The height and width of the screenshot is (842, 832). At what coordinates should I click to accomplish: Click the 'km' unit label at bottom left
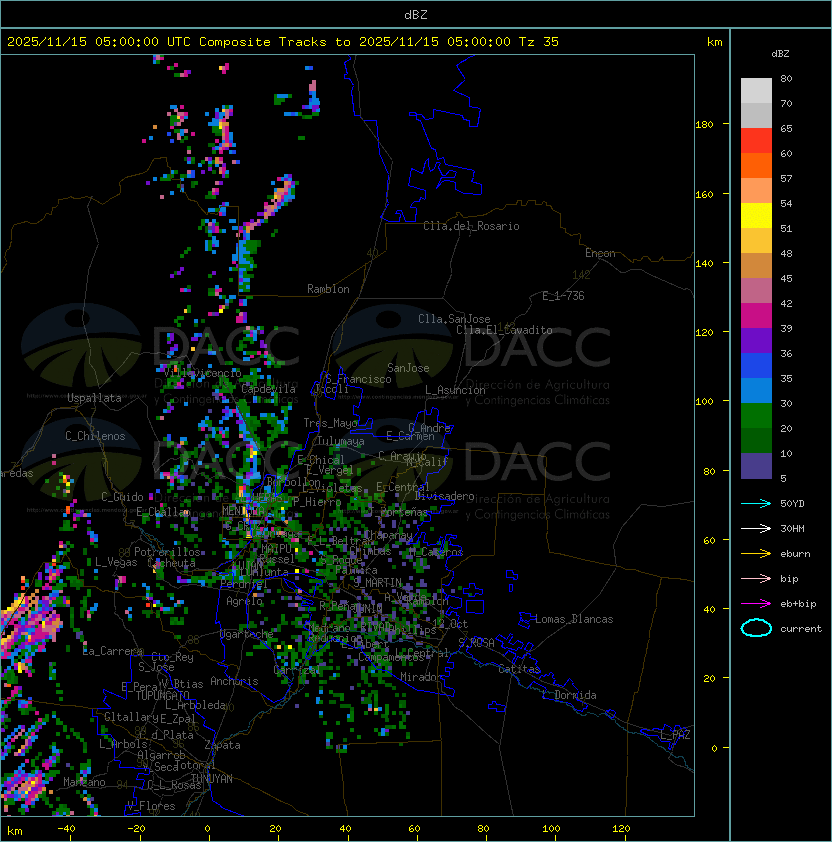(15, 832)
